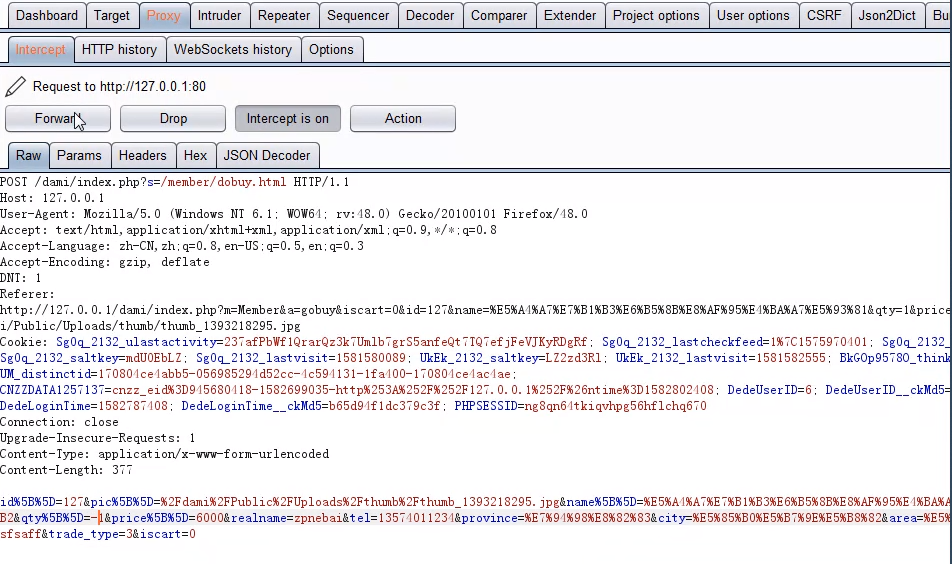Open the proxy Options sub-tab
The height and width of the screenshot is (564, 952).
332,49
